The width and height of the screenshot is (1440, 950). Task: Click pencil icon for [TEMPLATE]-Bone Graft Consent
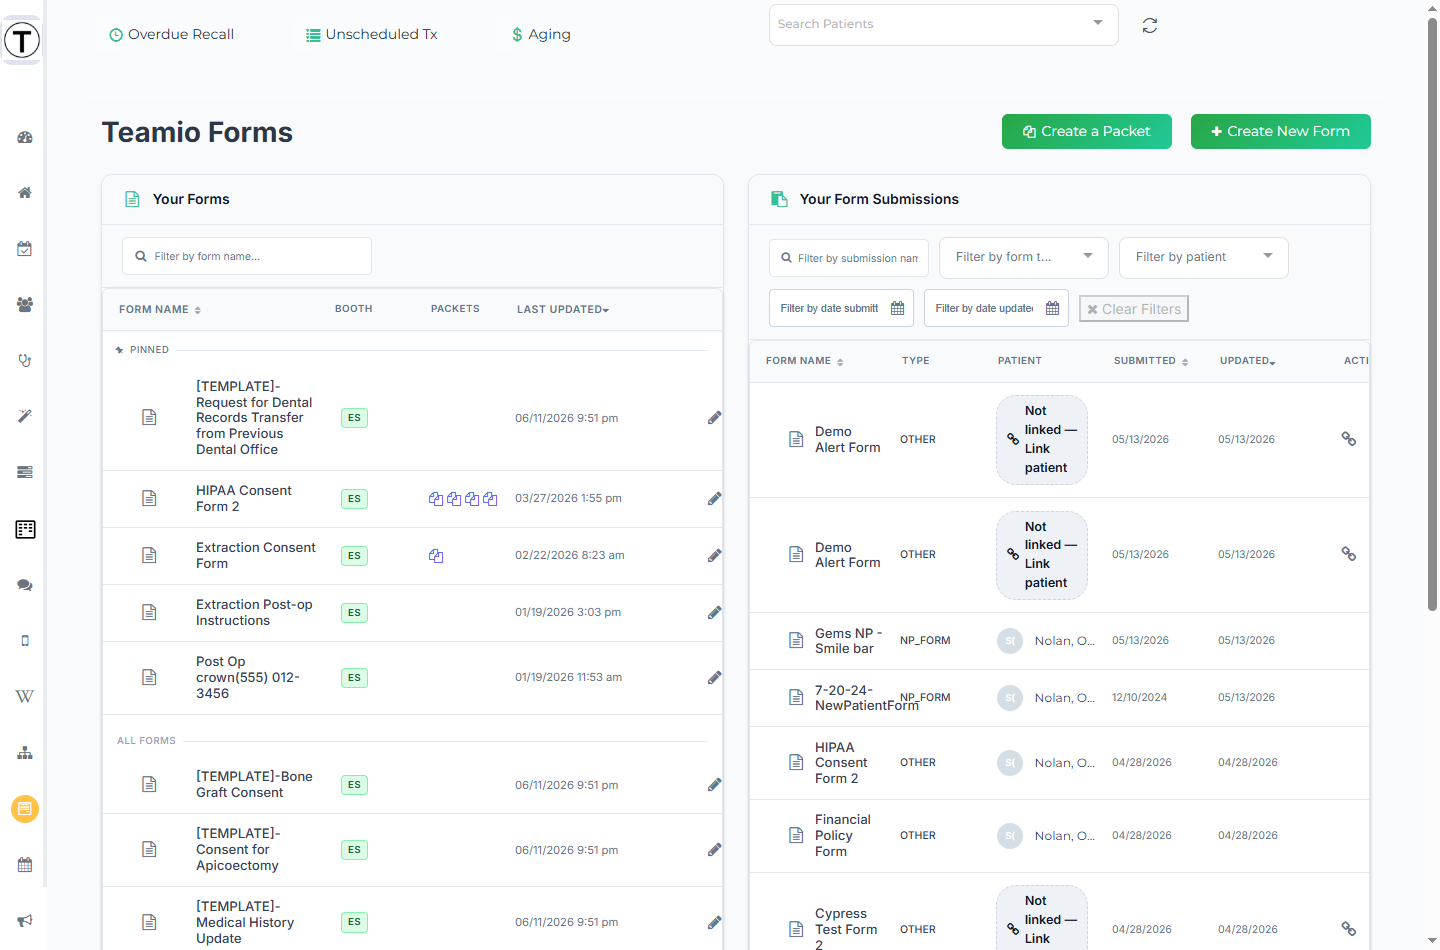click(x=714, y=785)
